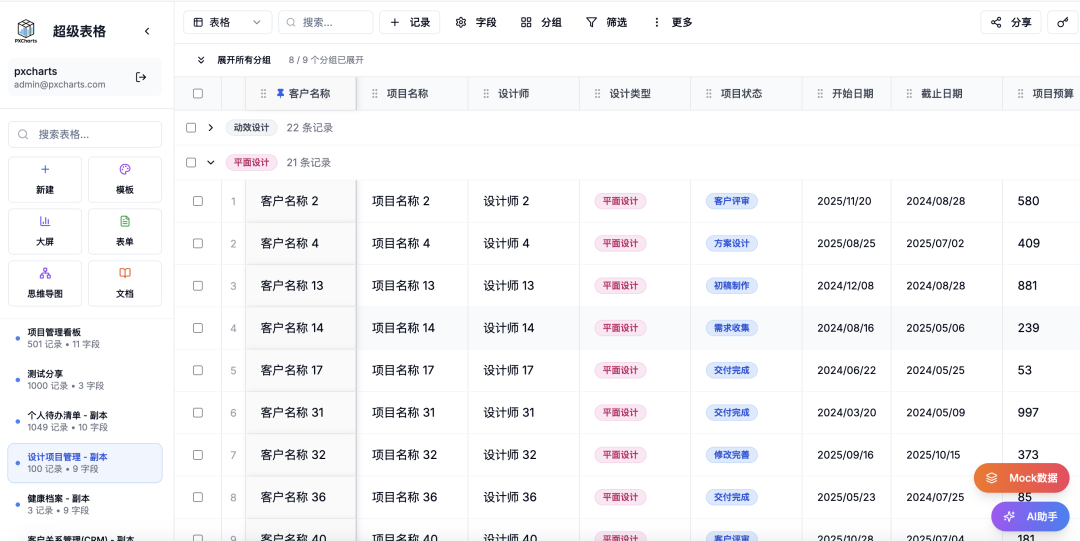Open the 大屏 chart tile

pyautogui.click(x=45, y=232)
